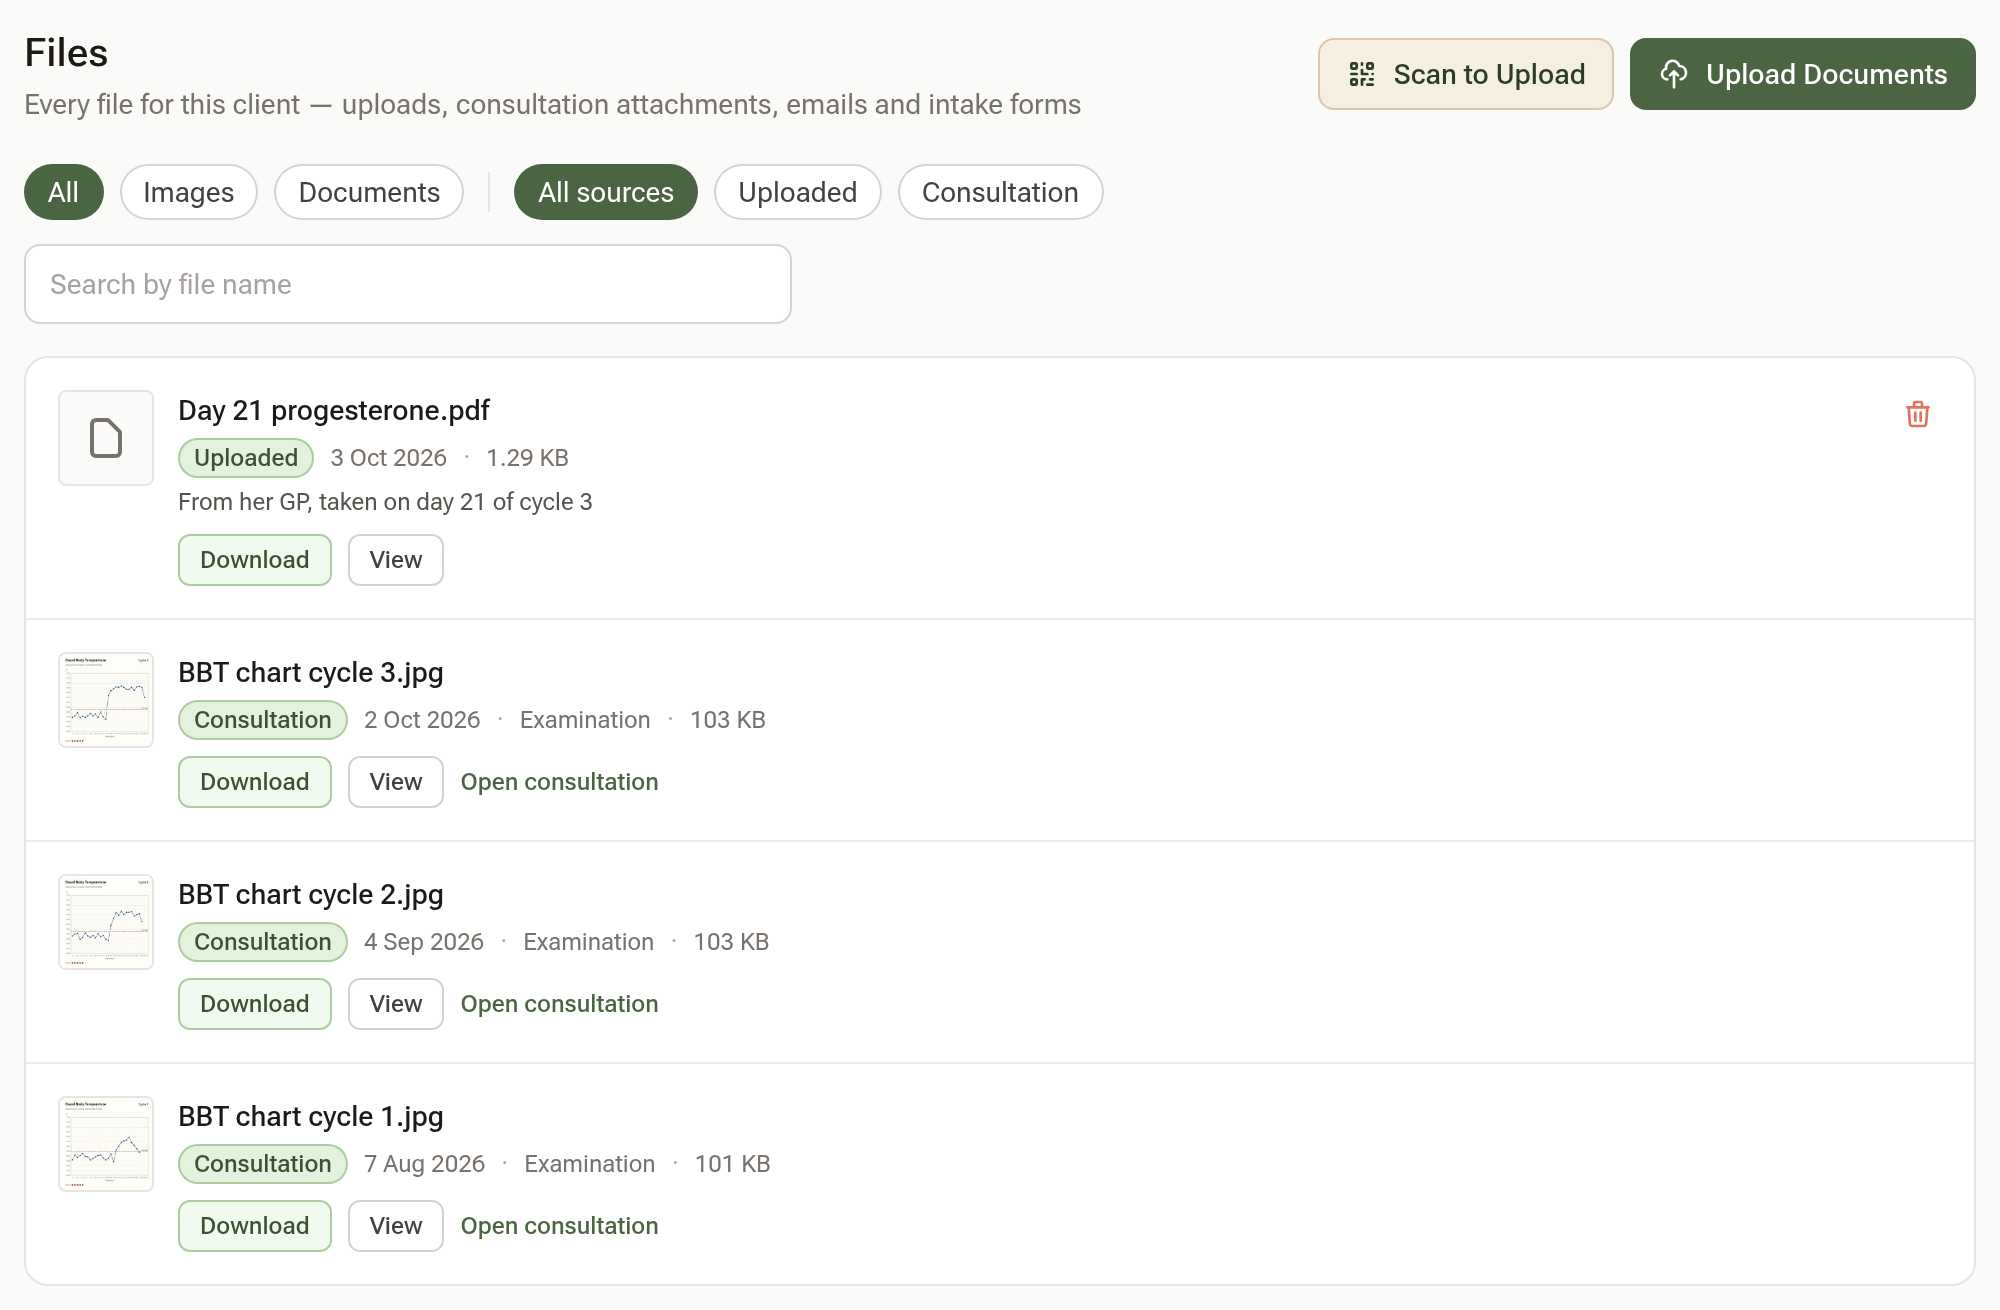Click the file name Day 21 progesterone.pdf

334,410
